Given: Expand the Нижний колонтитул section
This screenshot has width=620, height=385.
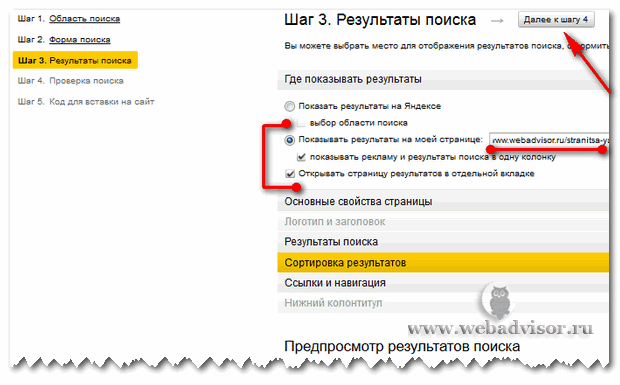Looking at the screenshot, I should point(443,303).
